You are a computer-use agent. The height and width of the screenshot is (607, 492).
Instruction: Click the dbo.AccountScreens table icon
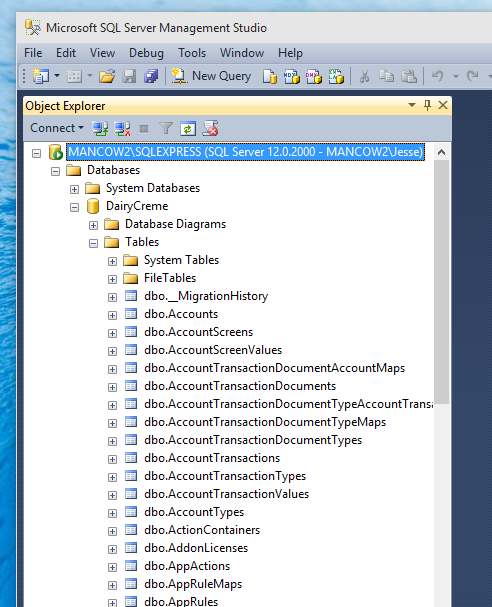(131, 332)
